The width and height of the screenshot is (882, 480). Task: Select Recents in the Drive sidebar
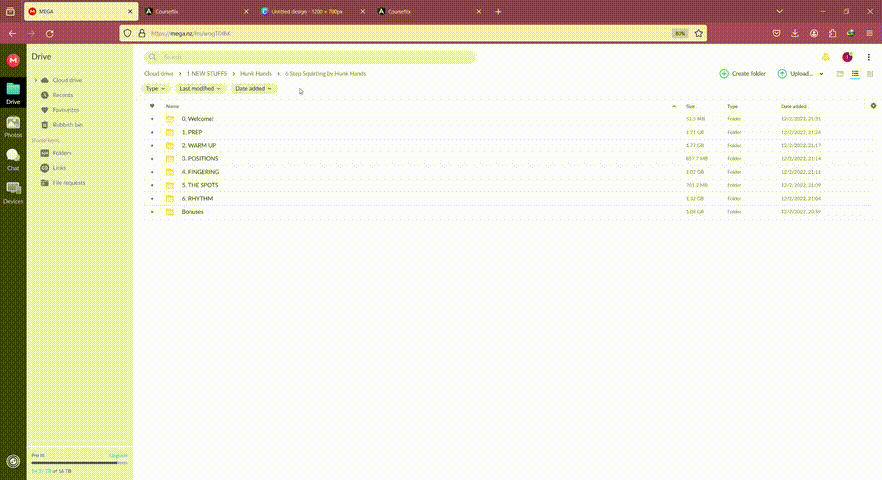(x=62, y=95)
